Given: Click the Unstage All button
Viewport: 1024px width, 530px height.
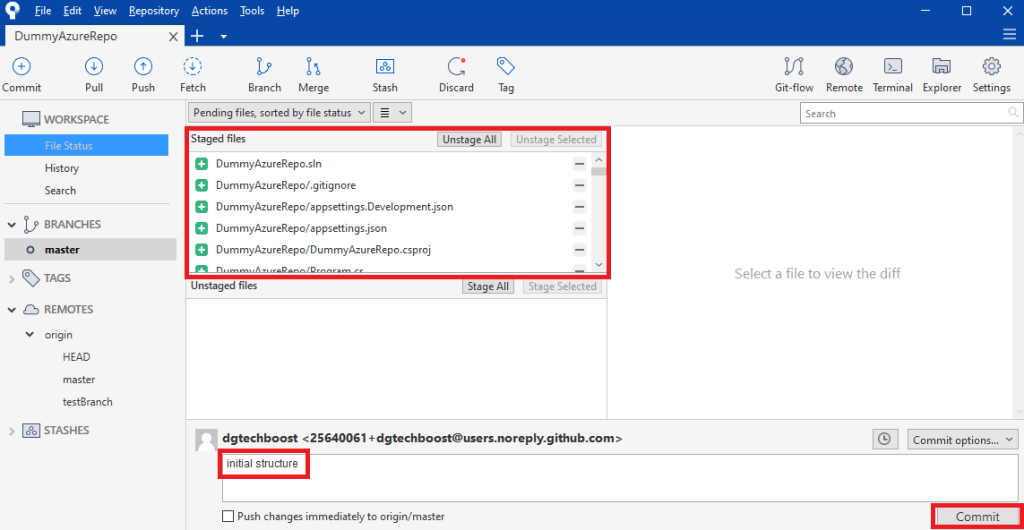Looking at the screenshot, I should 469,140.
